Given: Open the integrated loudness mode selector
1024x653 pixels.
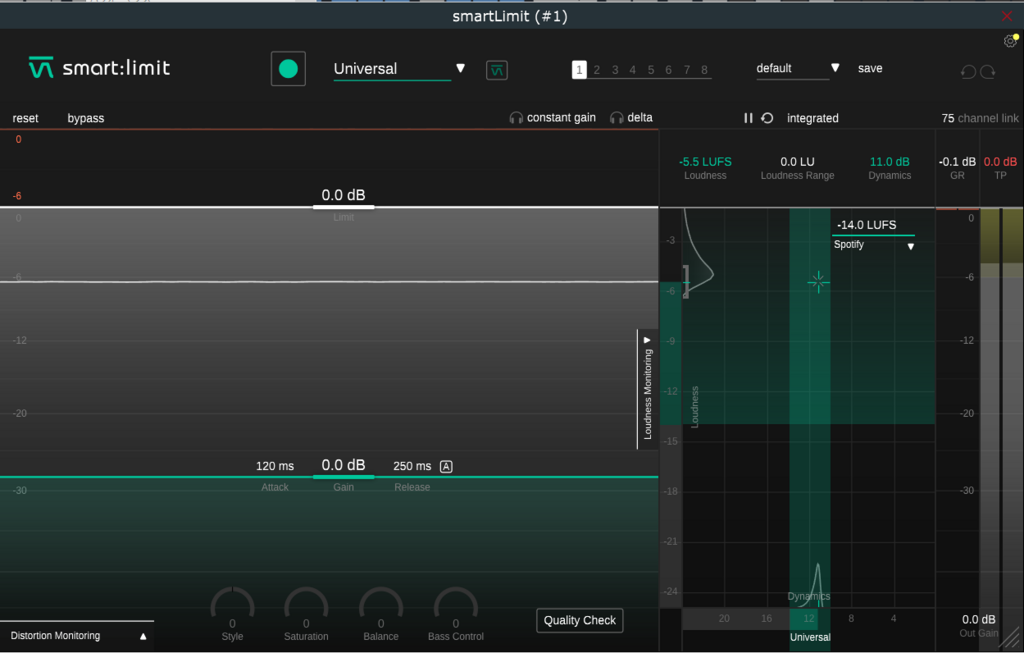Looking at the screenshot, I should click(812, 118).
